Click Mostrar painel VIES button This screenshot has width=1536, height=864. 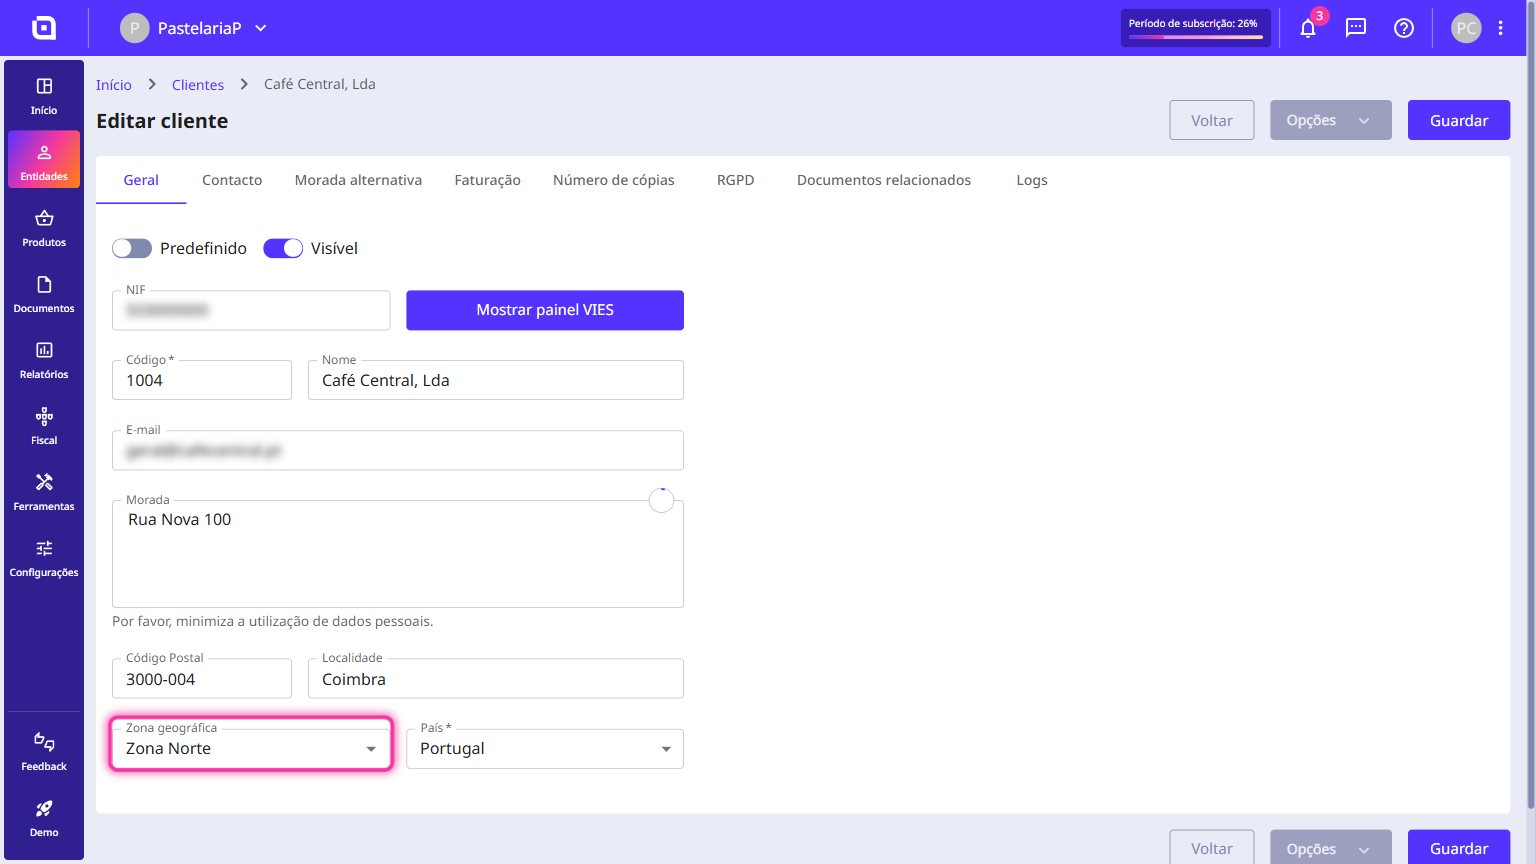click(x=545, y=310)
